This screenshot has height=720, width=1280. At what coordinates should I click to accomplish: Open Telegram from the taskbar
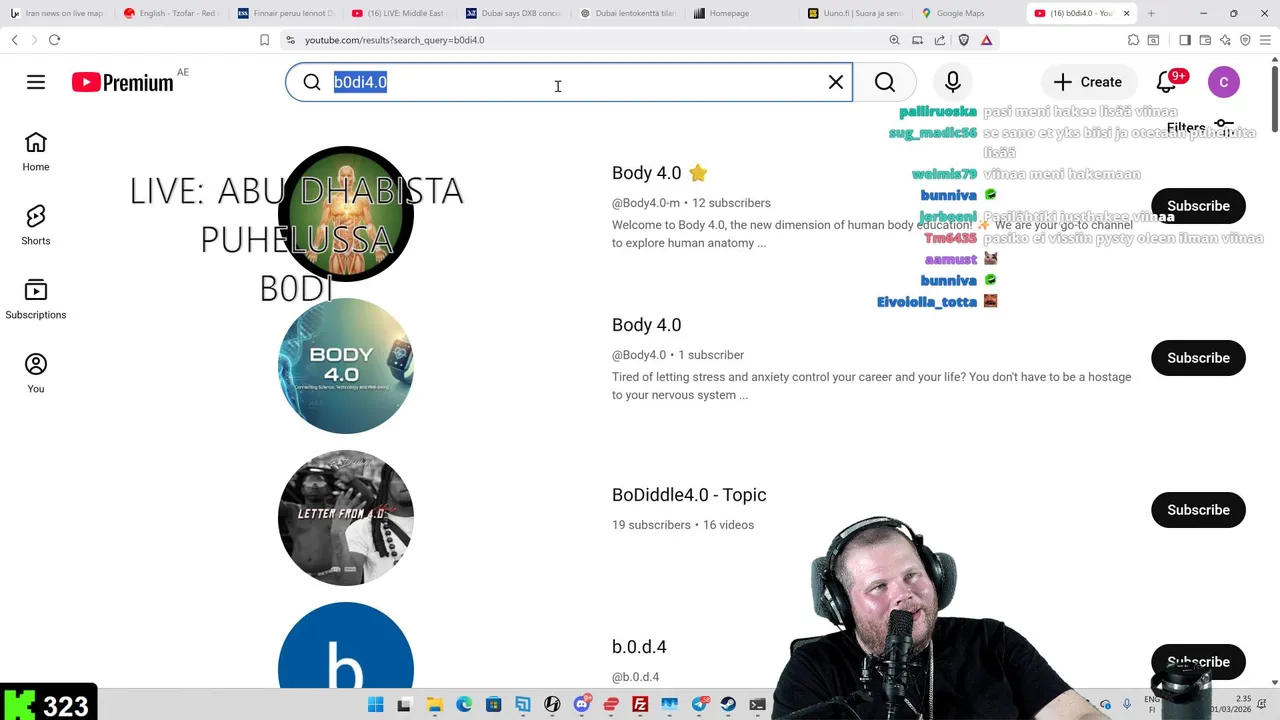click(x=699, y=705)
